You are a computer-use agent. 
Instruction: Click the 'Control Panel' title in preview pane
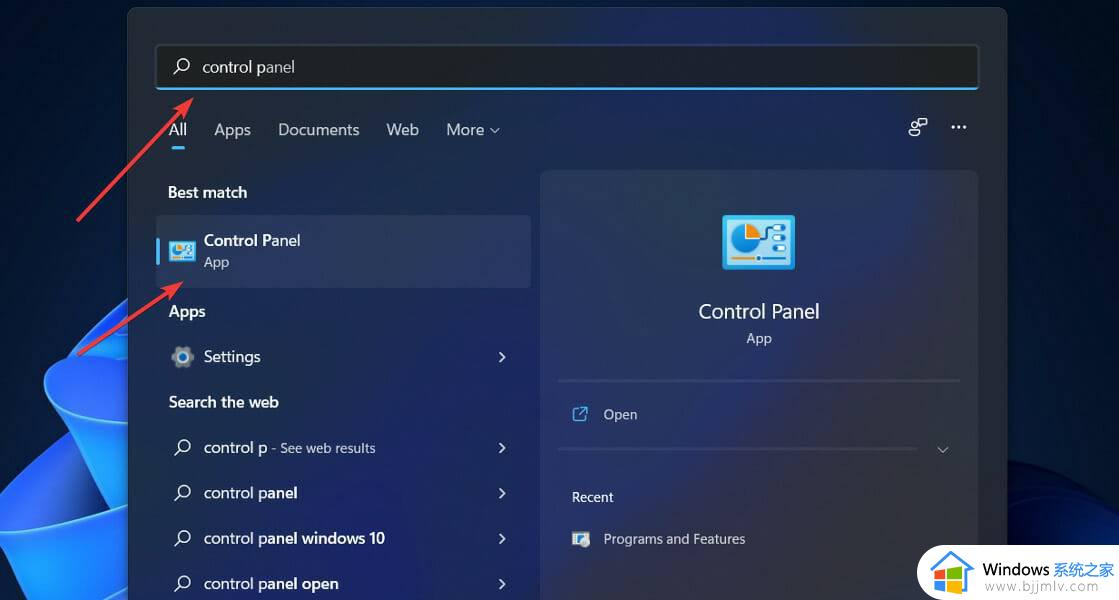[x=759, y=312]
